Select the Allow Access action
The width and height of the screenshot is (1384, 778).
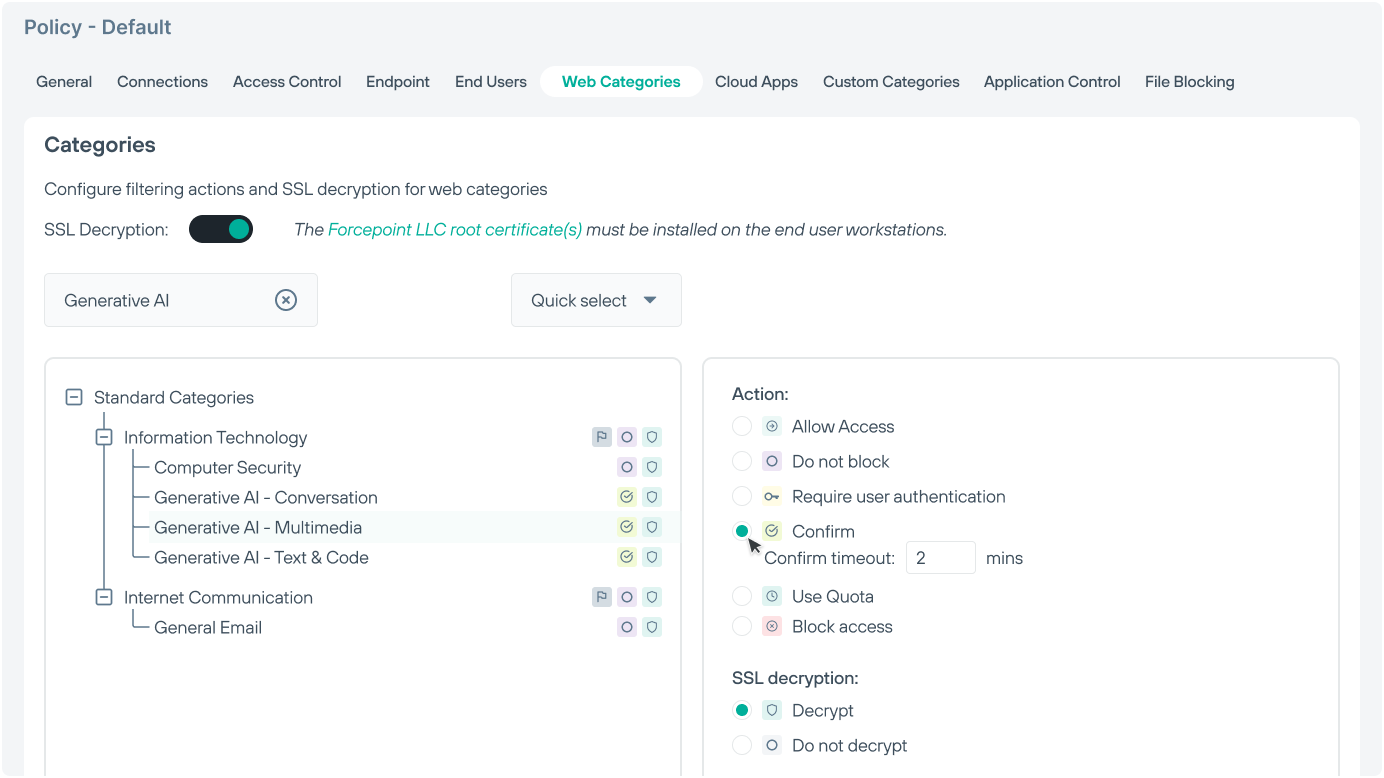[742, 426]
